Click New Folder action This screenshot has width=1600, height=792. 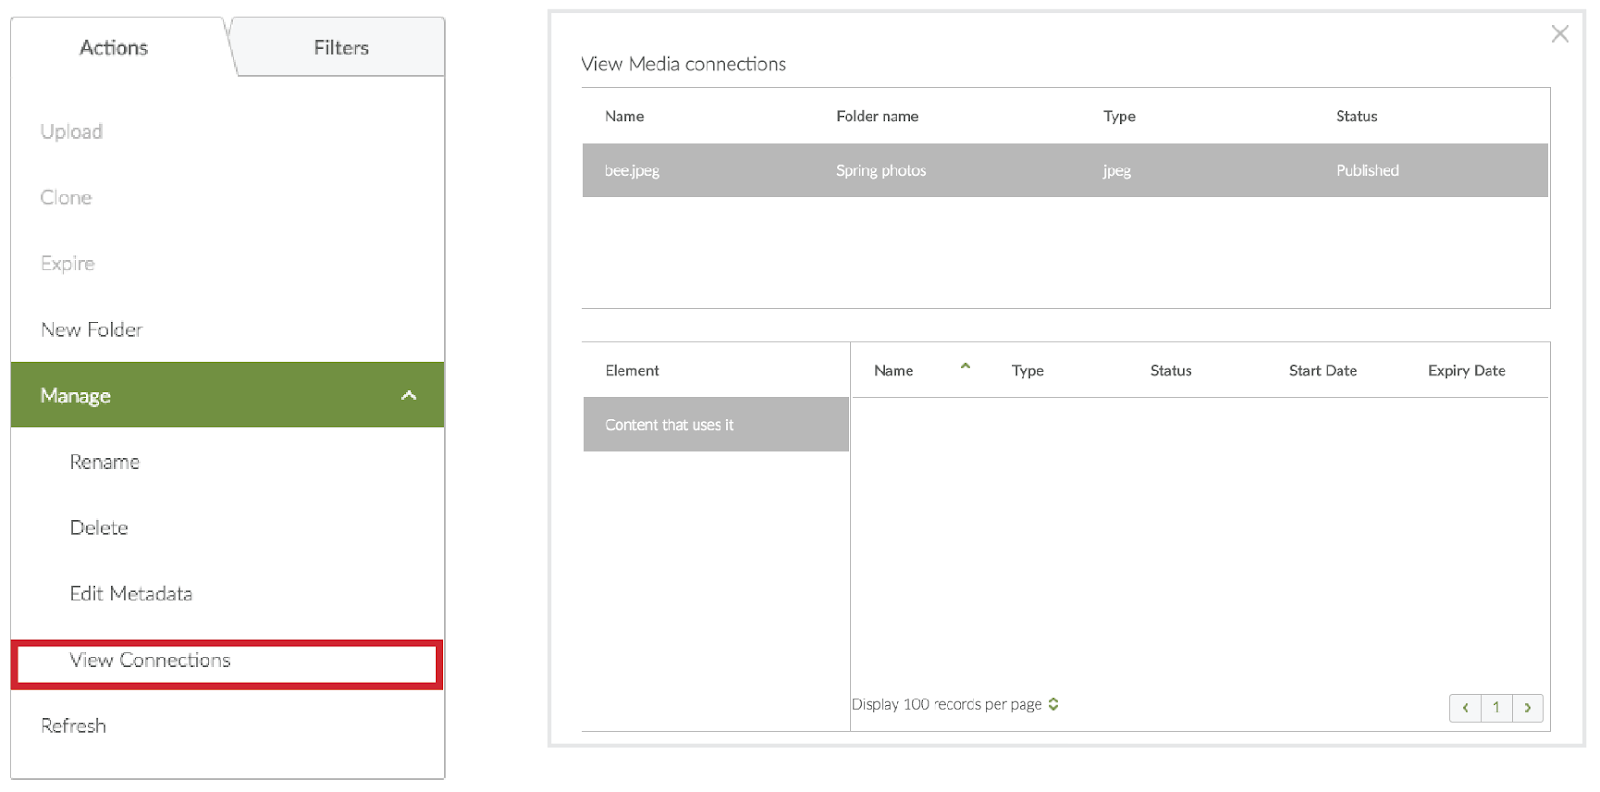[x=91, y=330]
